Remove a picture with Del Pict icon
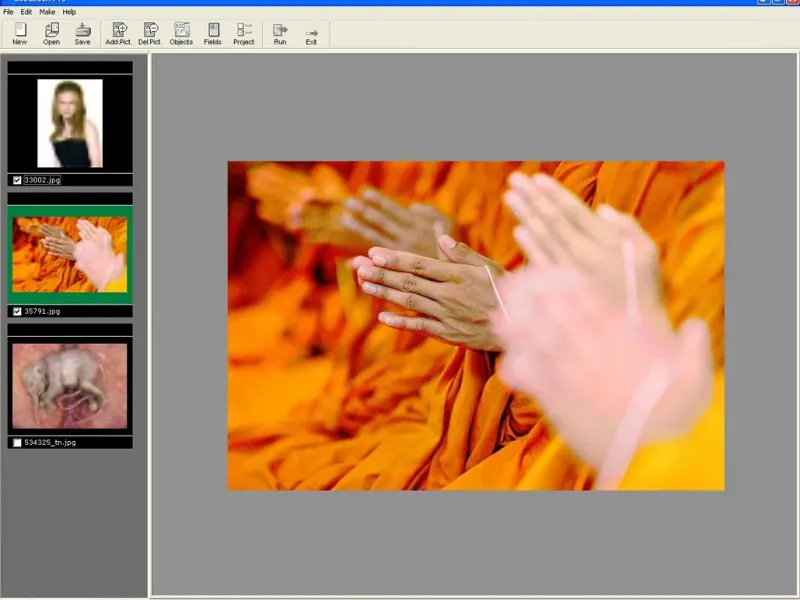 pos(149,34)
